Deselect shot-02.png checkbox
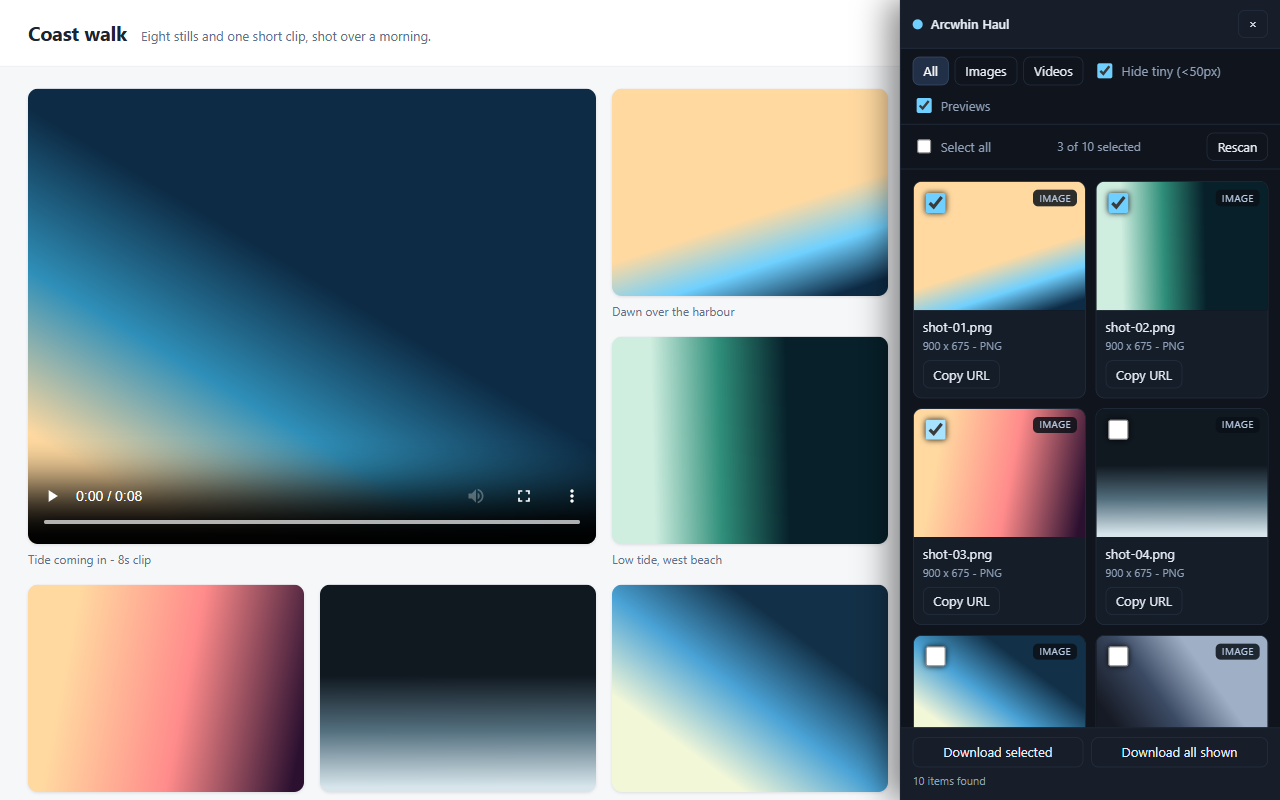Image resolution: width=1280 pixels, height=800 pixels. pyautogui.click(x=1118, y=203)
